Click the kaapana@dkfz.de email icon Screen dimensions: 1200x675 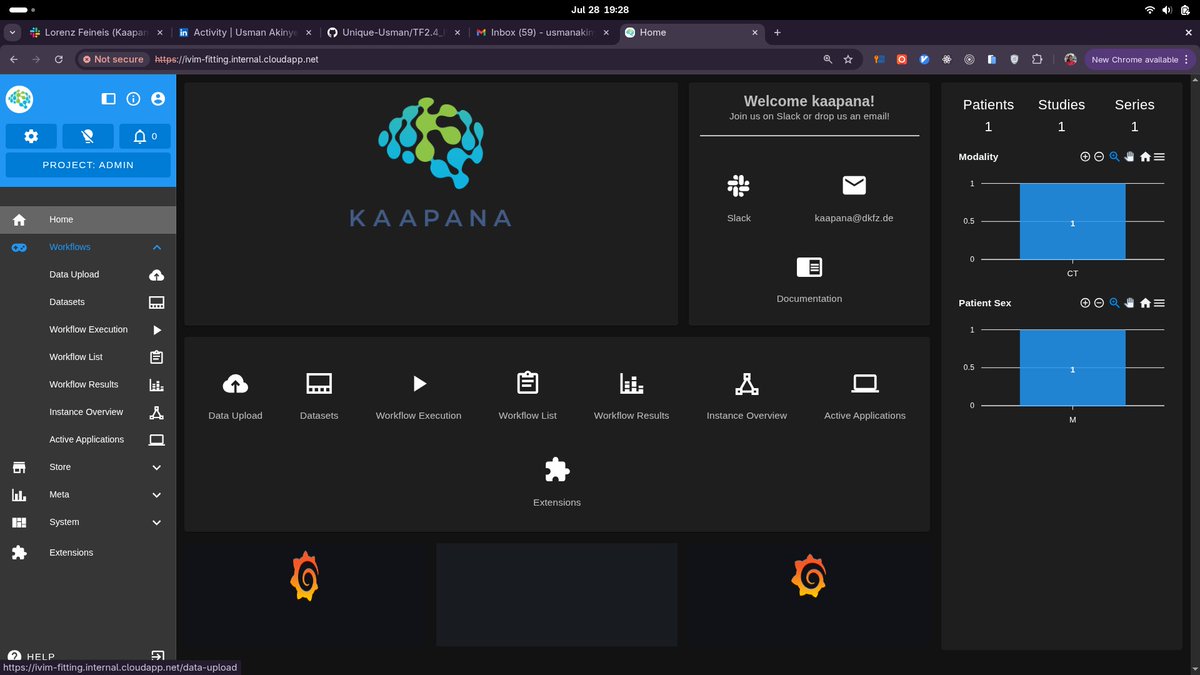click(x=854, y=185)
